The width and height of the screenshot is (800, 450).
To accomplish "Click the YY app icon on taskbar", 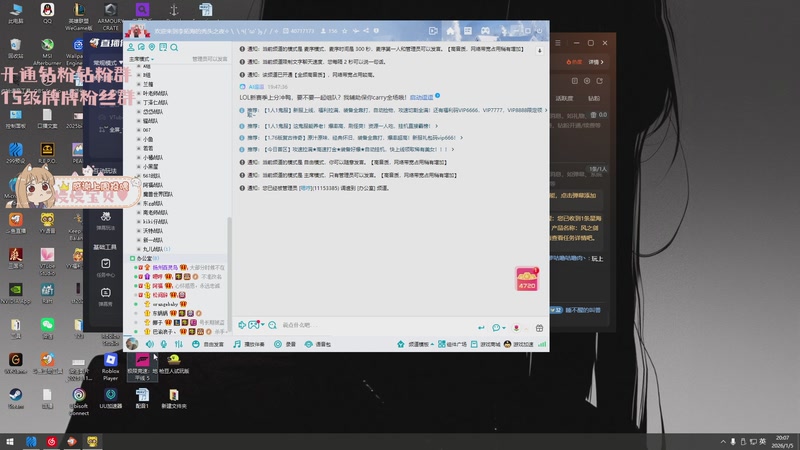I will pos(92,441).
